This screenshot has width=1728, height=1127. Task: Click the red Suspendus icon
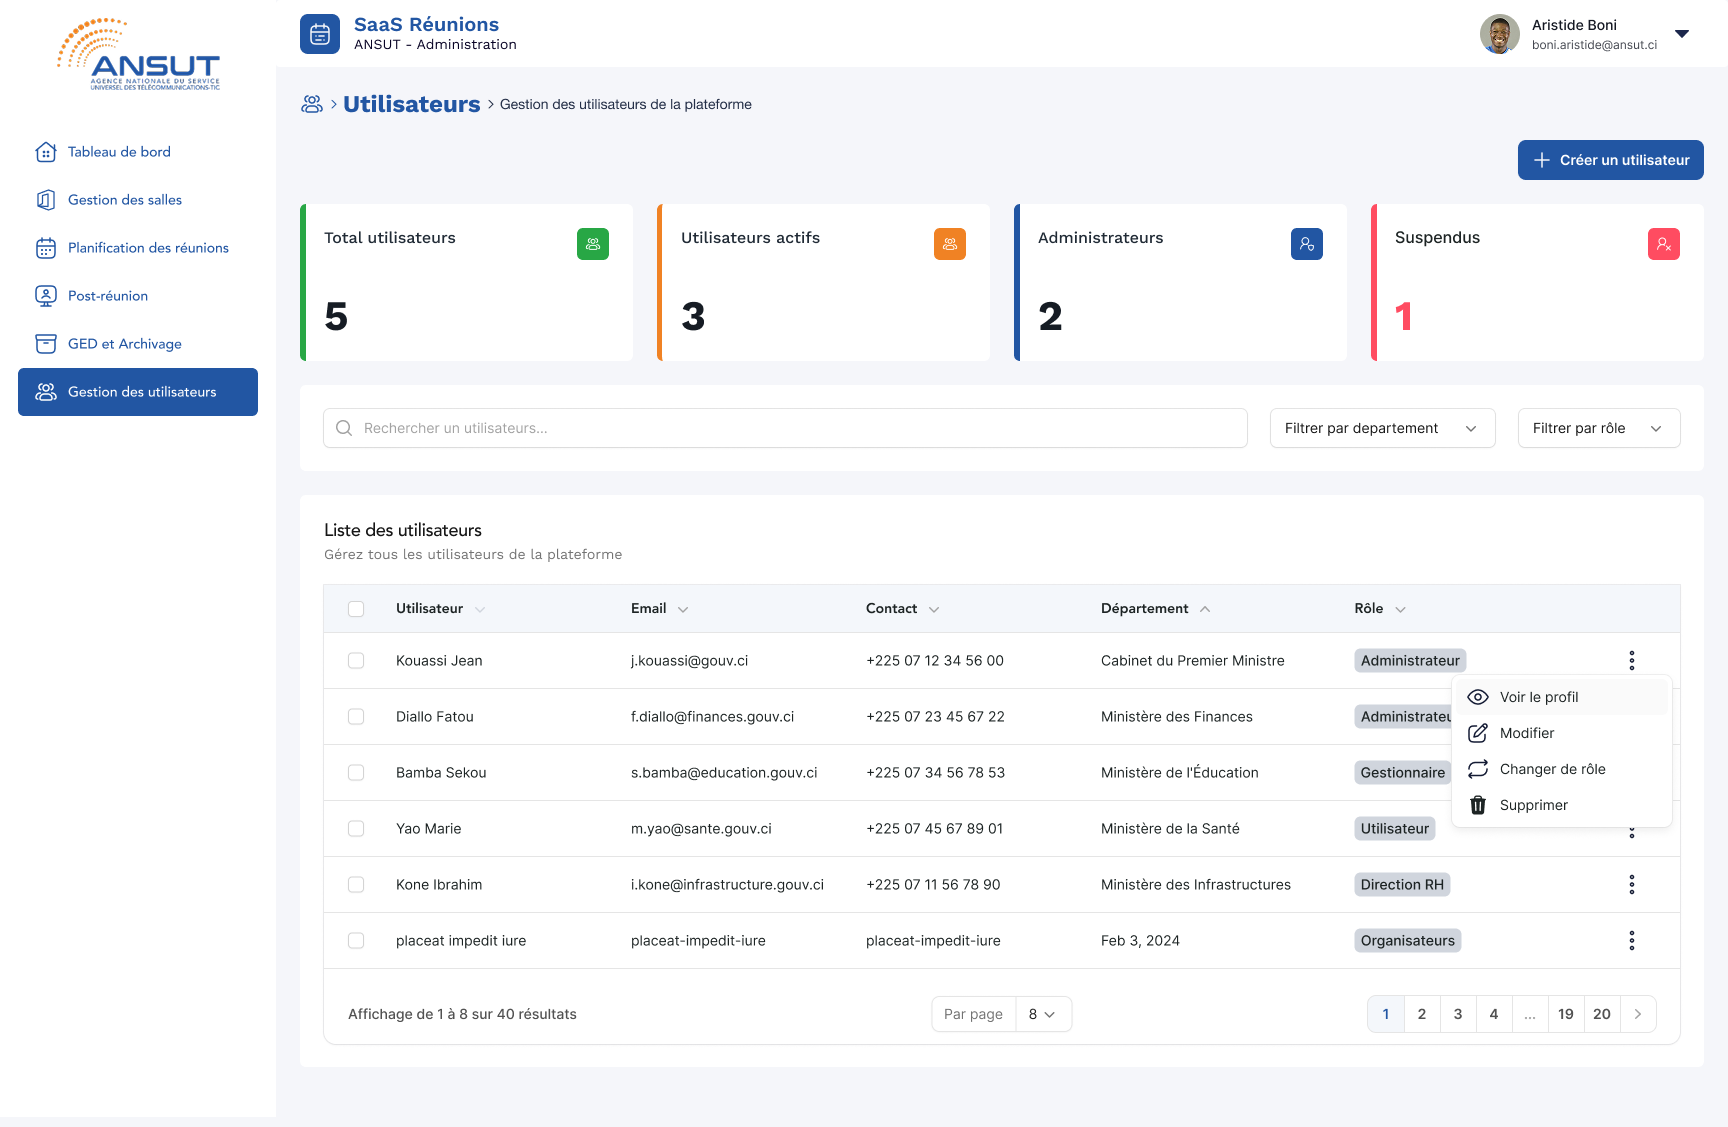tap(1664, 244)
